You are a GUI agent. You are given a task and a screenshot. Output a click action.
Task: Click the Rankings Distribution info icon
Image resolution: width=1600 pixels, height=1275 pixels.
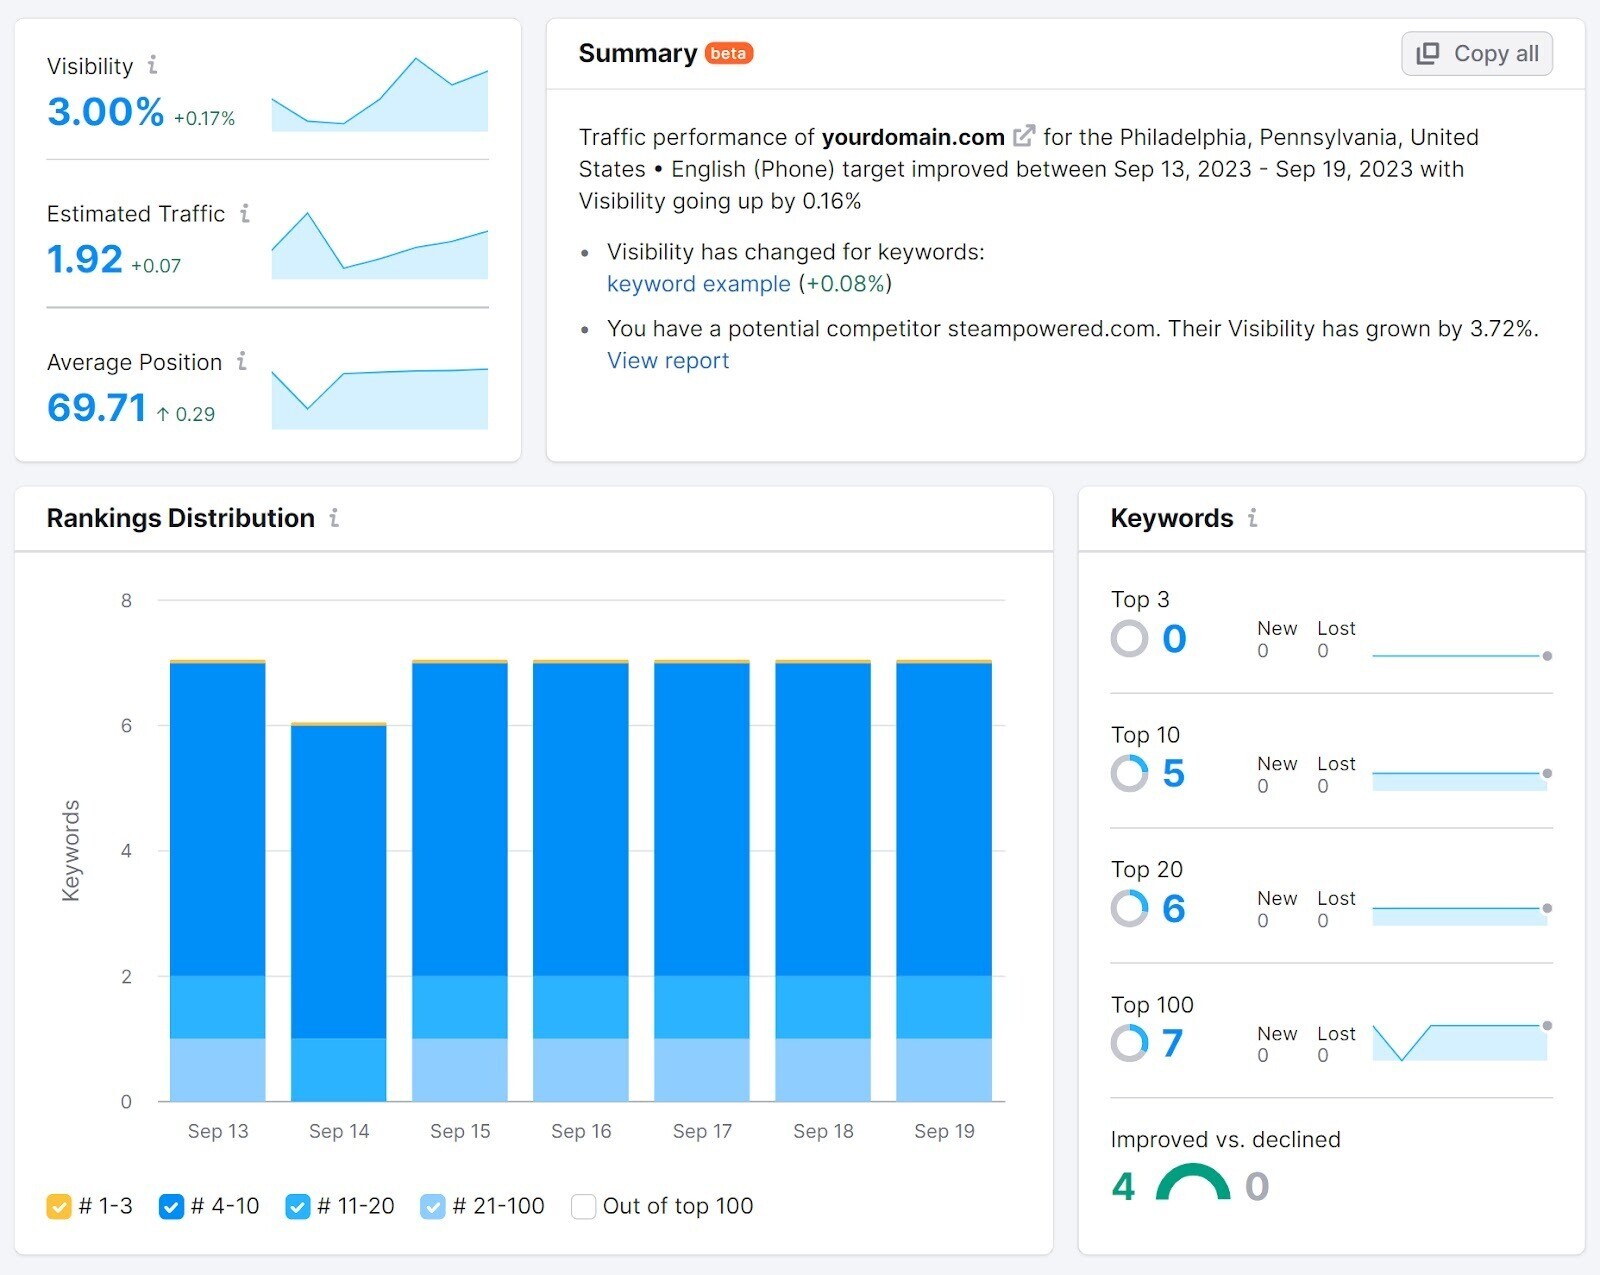(x=334, y=518)
